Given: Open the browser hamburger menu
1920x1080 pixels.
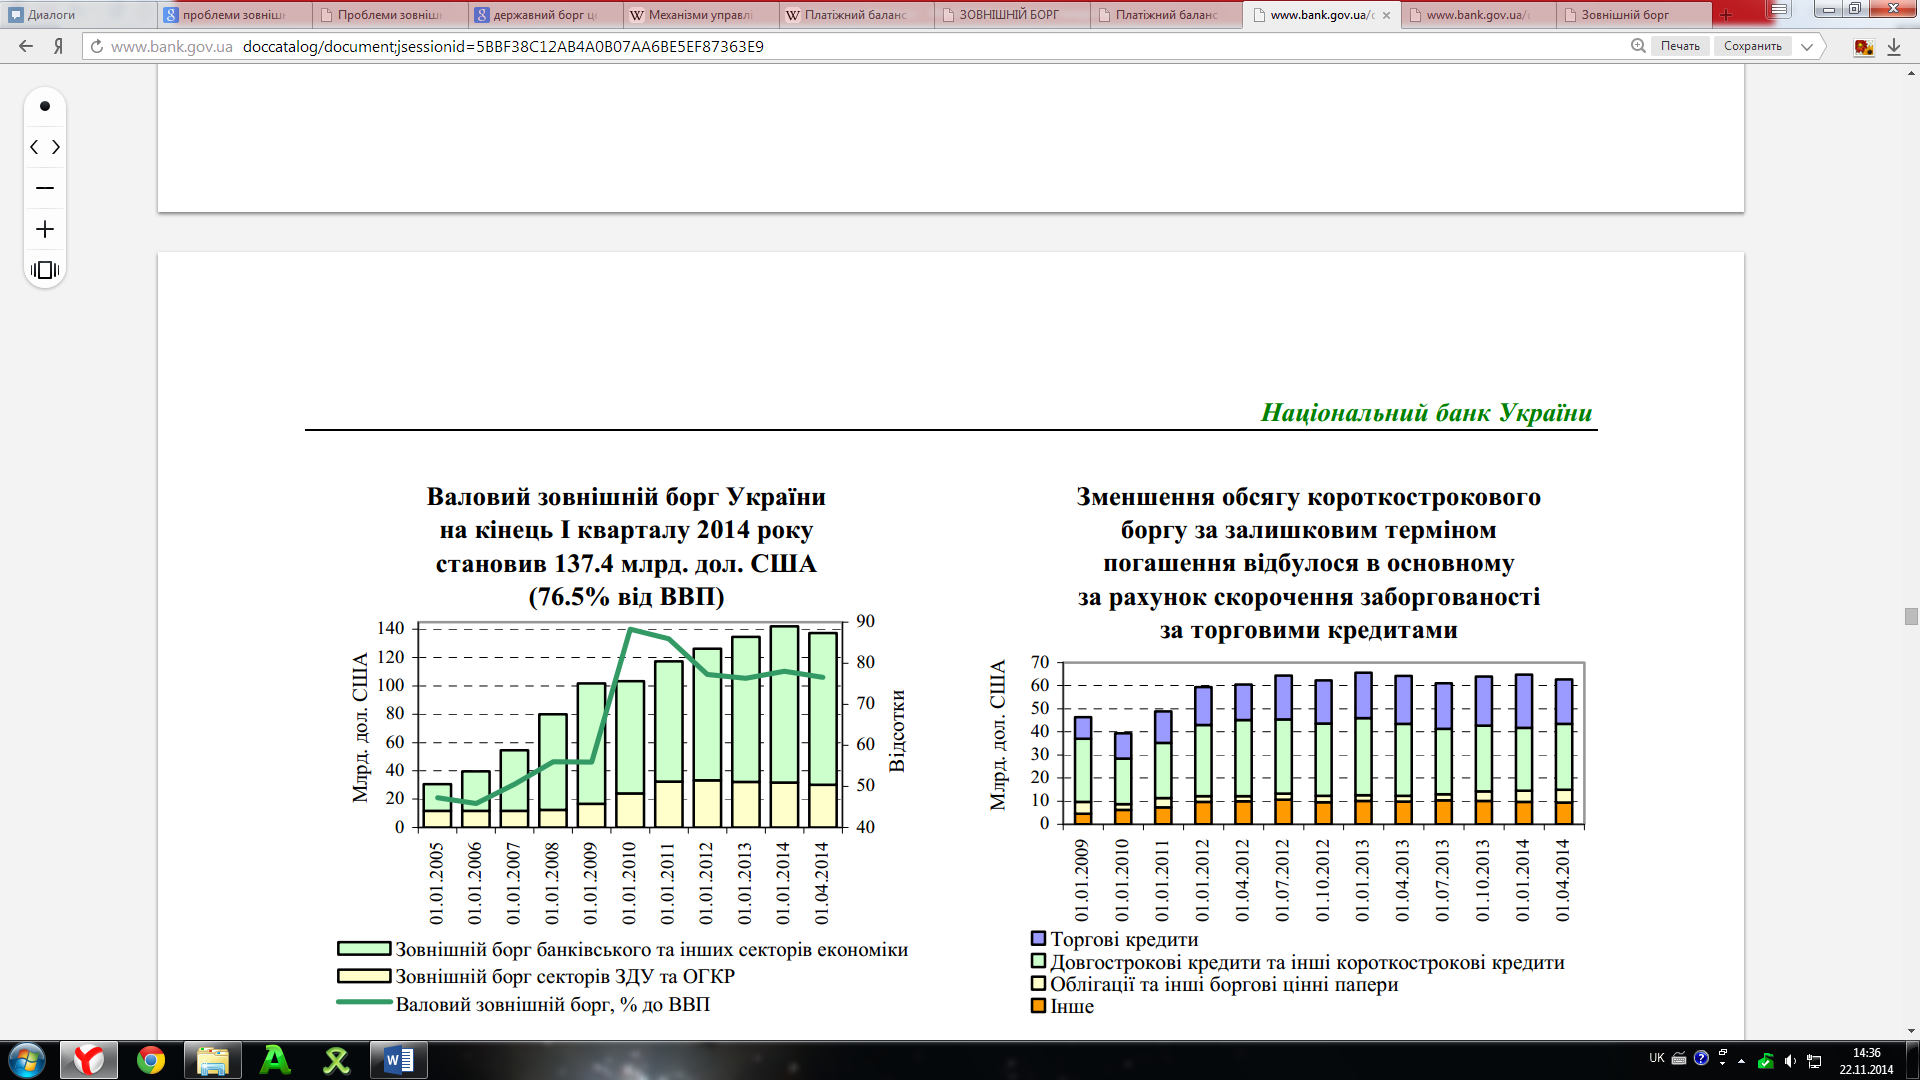Looking at the screenshot, I should click(1779, 10).
